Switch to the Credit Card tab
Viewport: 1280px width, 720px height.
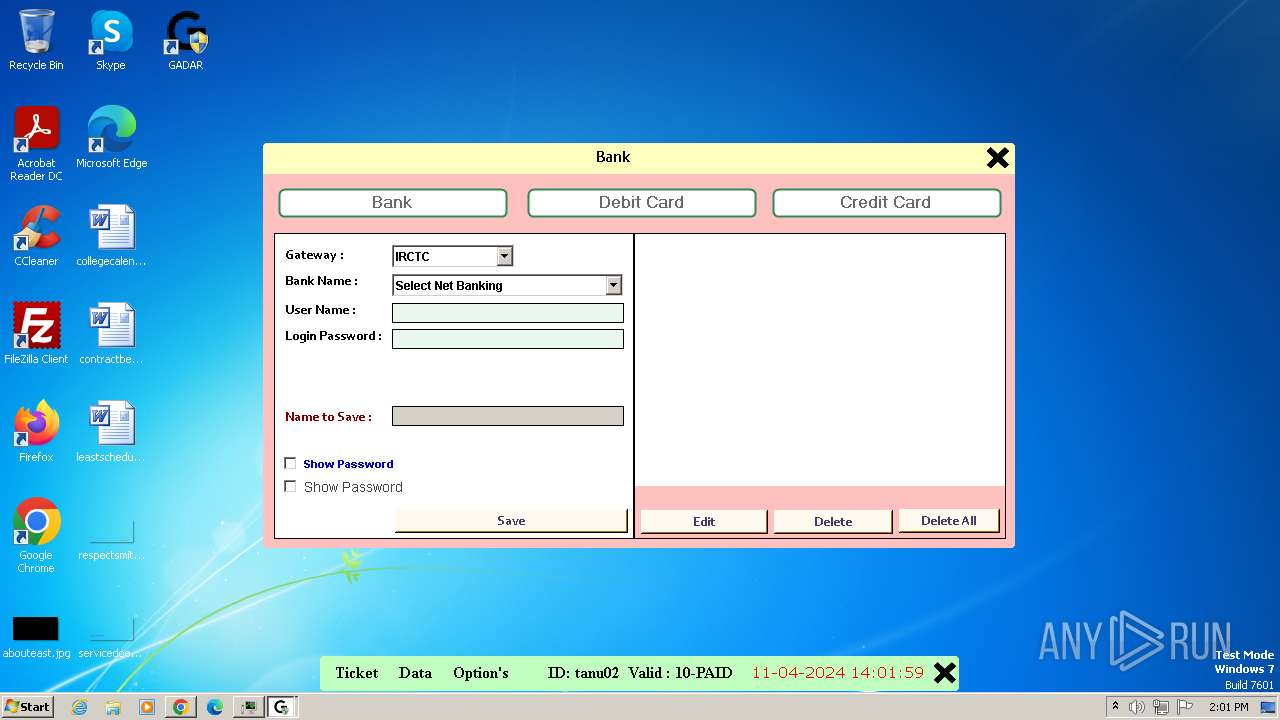(x=887, y=202)
